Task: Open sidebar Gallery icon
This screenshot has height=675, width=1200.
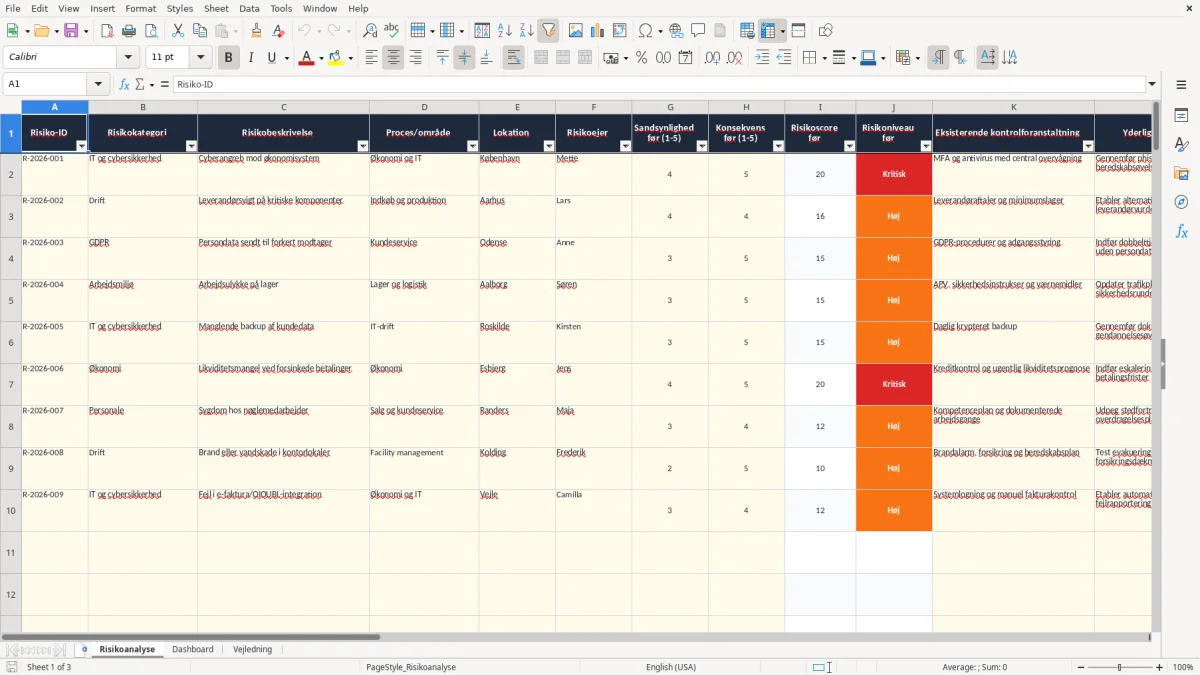Action: tap(1181, 174)
